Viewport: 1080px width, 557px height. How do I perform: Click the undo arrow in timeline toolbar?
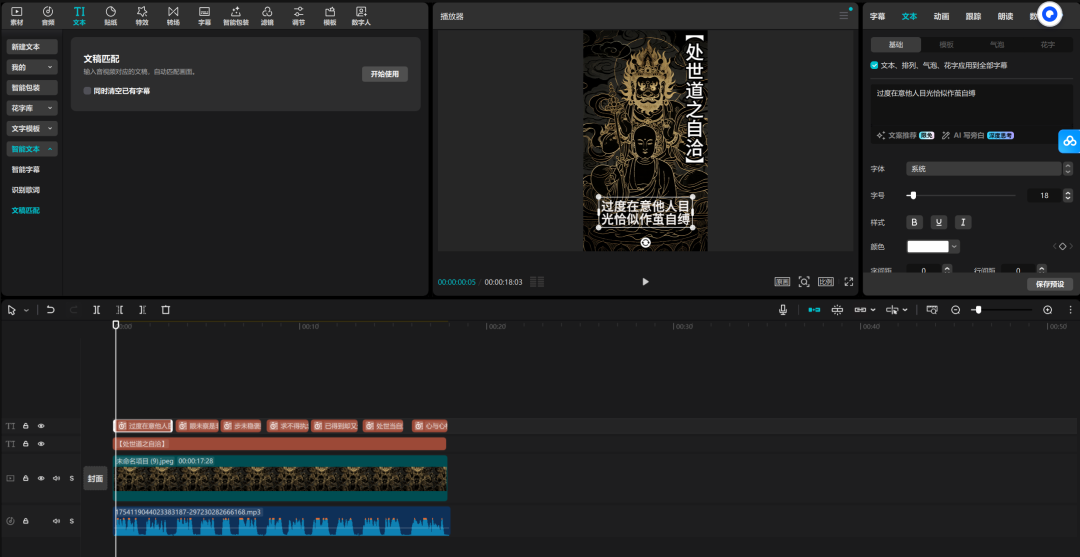(x=50, y=310)
